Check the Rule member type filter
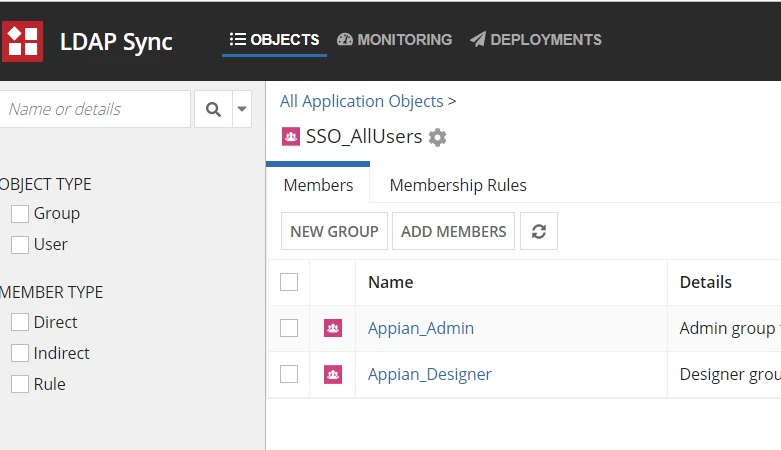The width and height of the screenshot is (781, 450). pyautogui.click(x=20, y=384)
